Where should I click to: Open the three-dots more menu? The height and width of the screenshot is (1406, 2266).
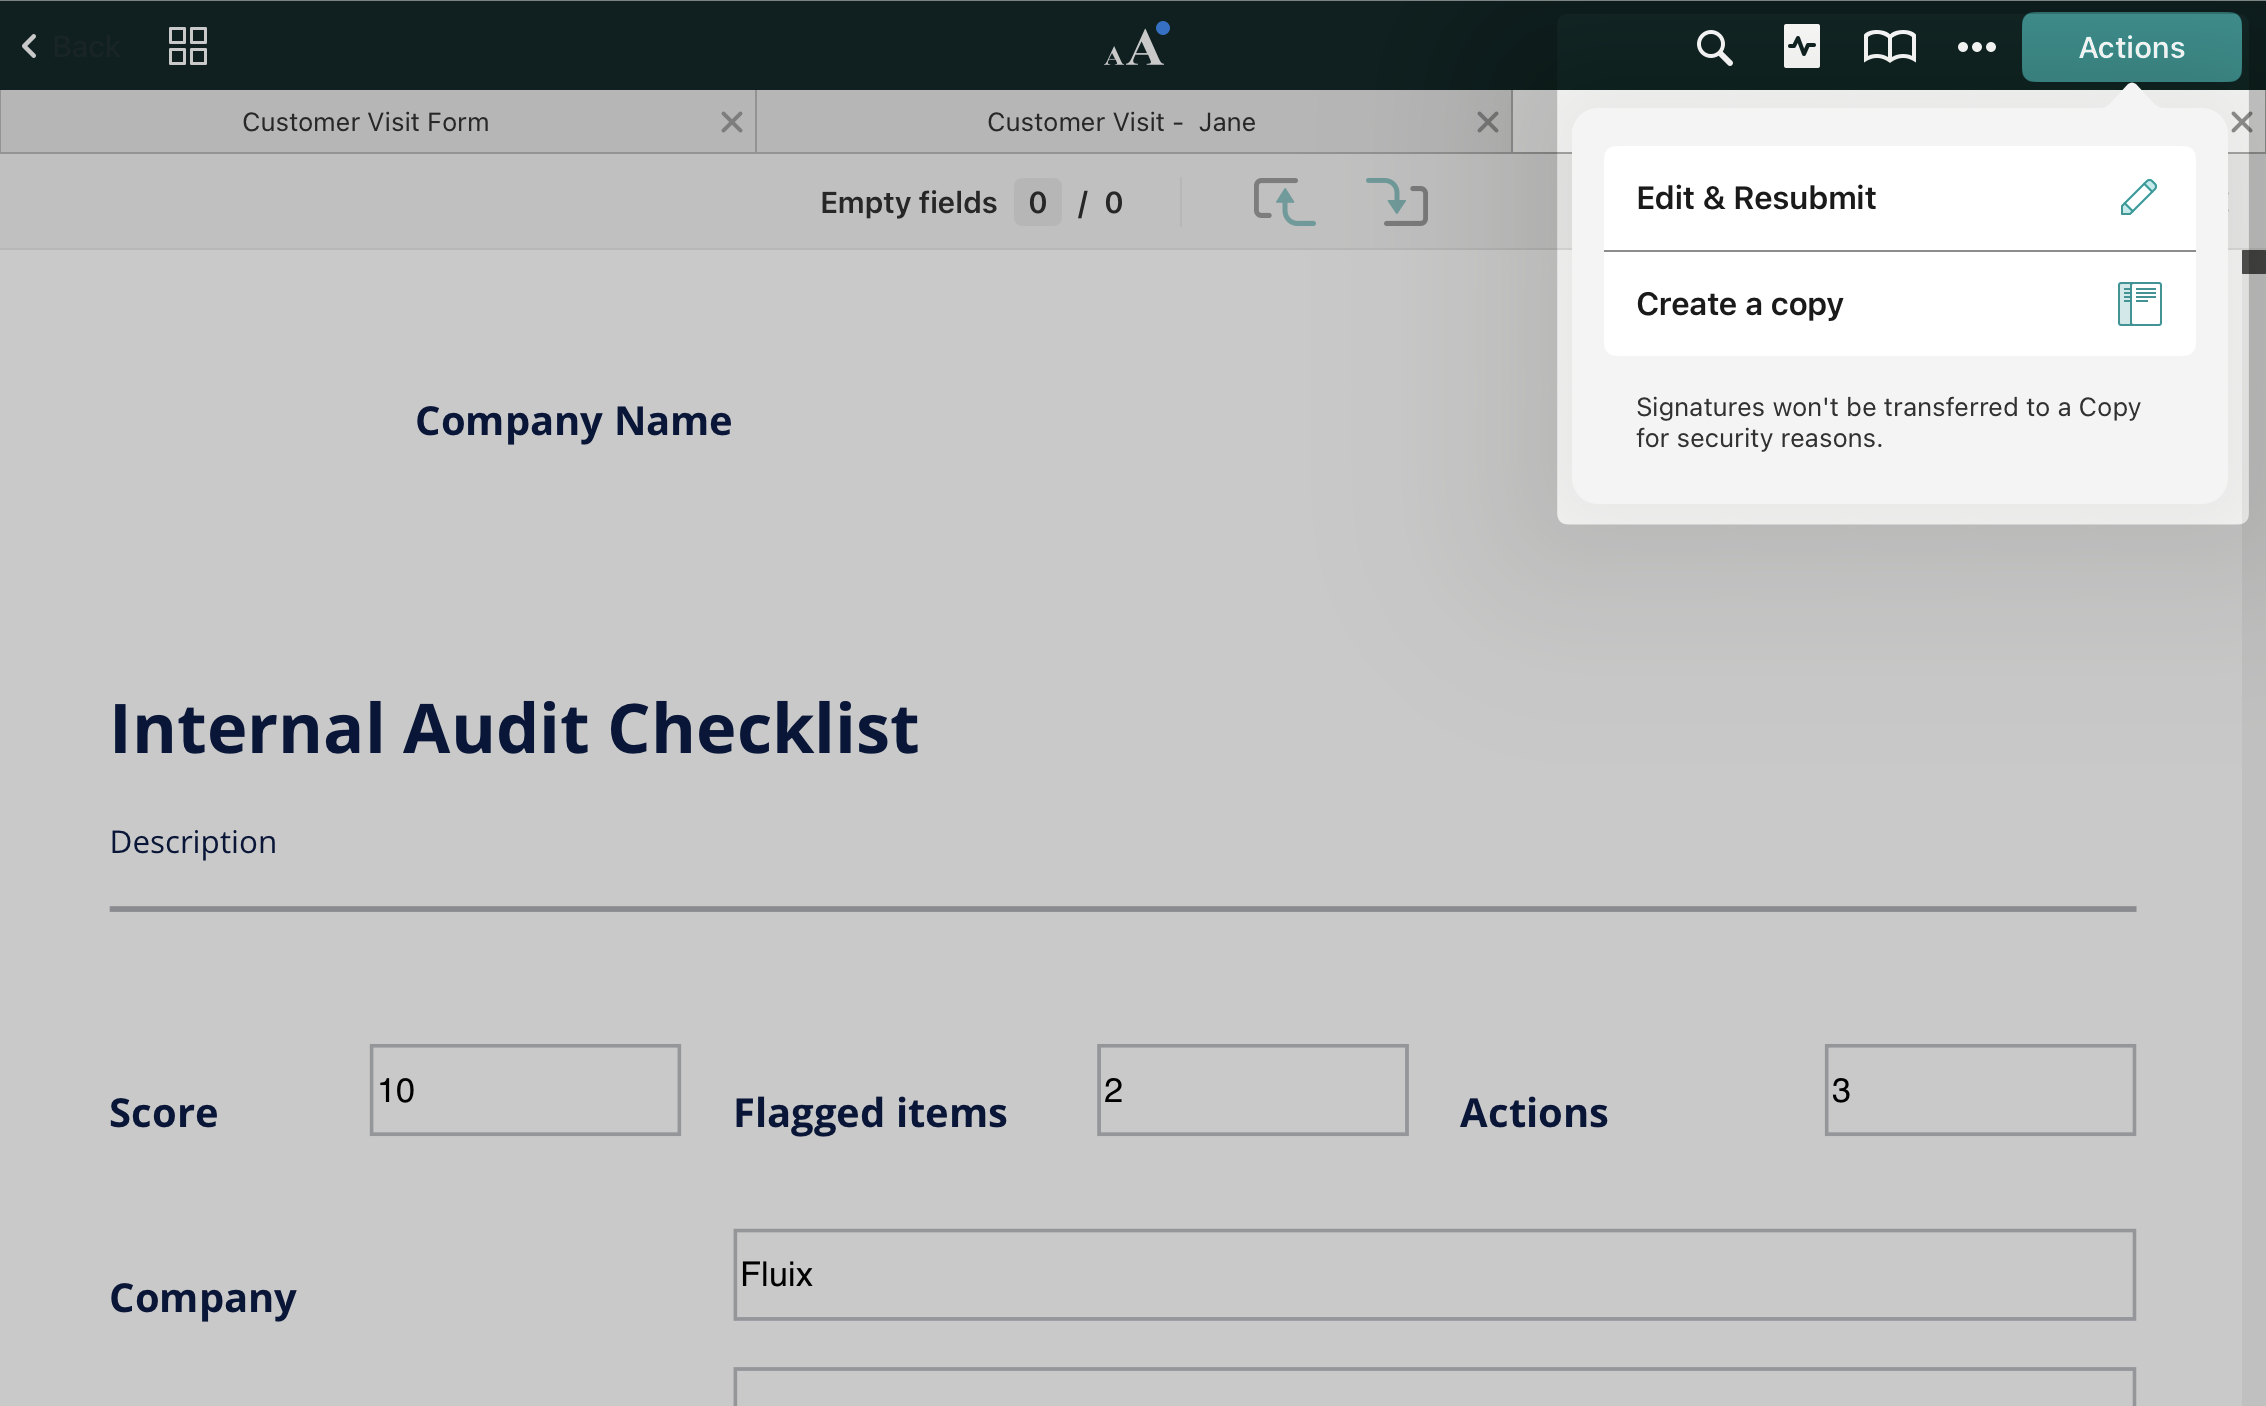point(1976,47)
